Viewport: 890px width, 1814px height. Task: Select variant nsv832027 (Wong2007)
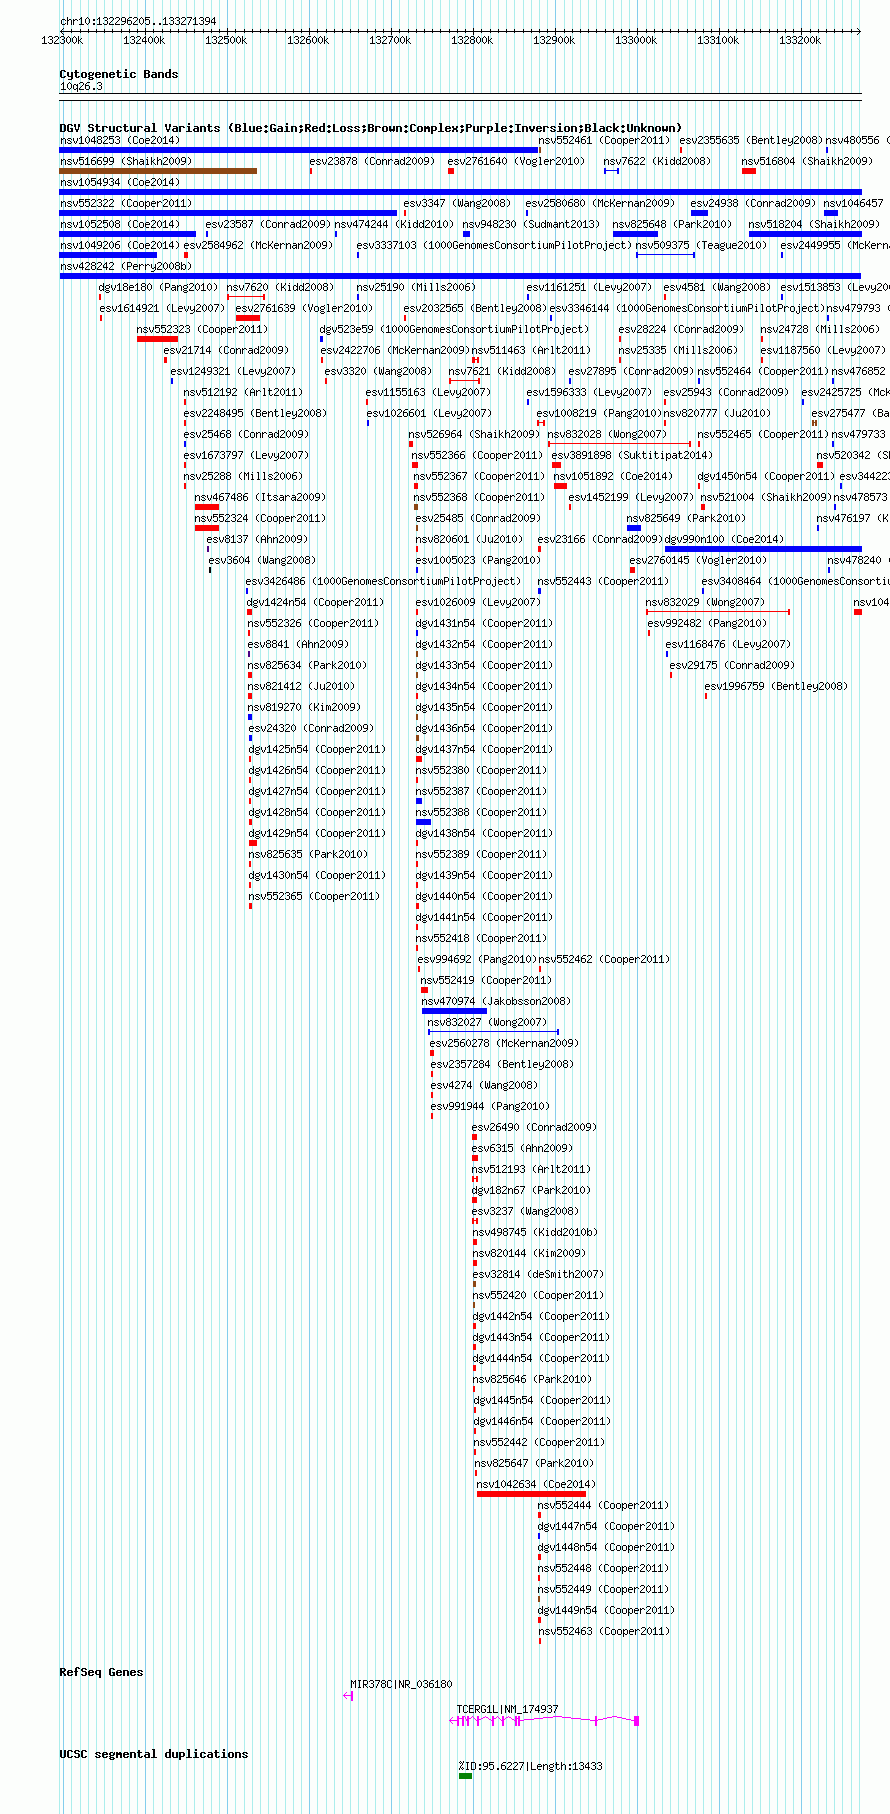pyautogui.click(x=487, y=1022)
